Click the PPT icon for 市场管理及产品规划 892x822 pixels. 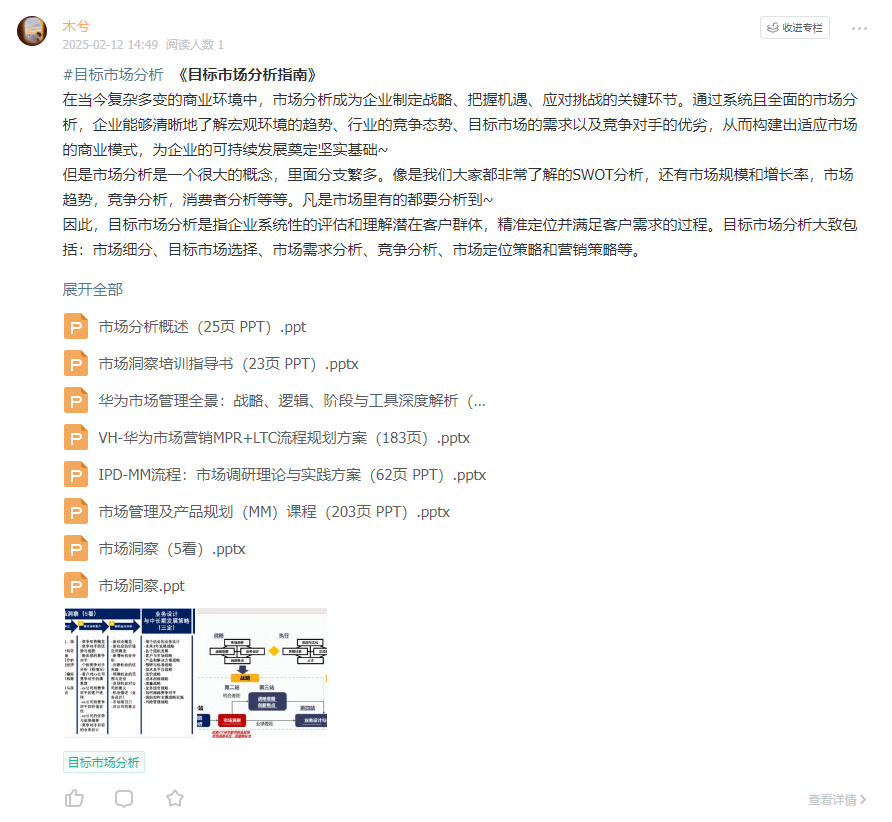(x=76, y=511)
